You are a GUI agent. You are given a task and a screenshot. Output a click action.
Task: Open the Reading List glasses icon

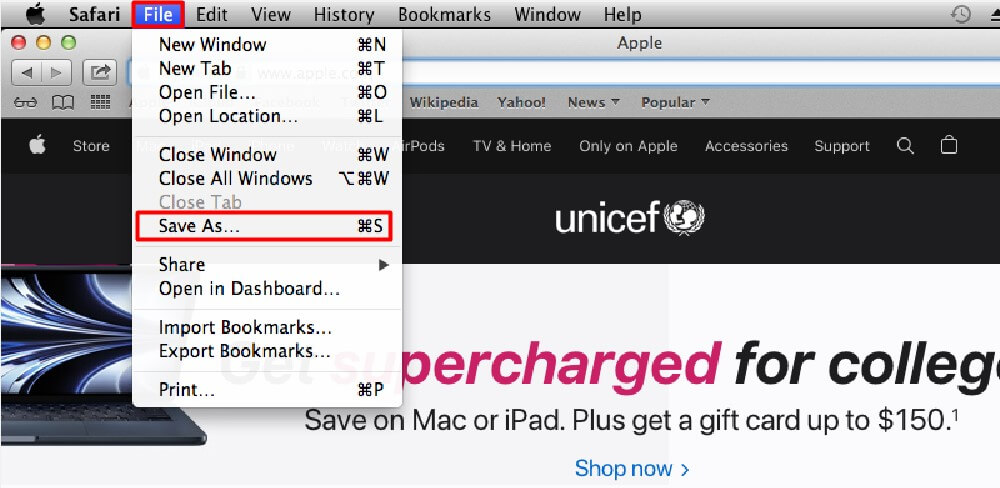click(26, 103)
